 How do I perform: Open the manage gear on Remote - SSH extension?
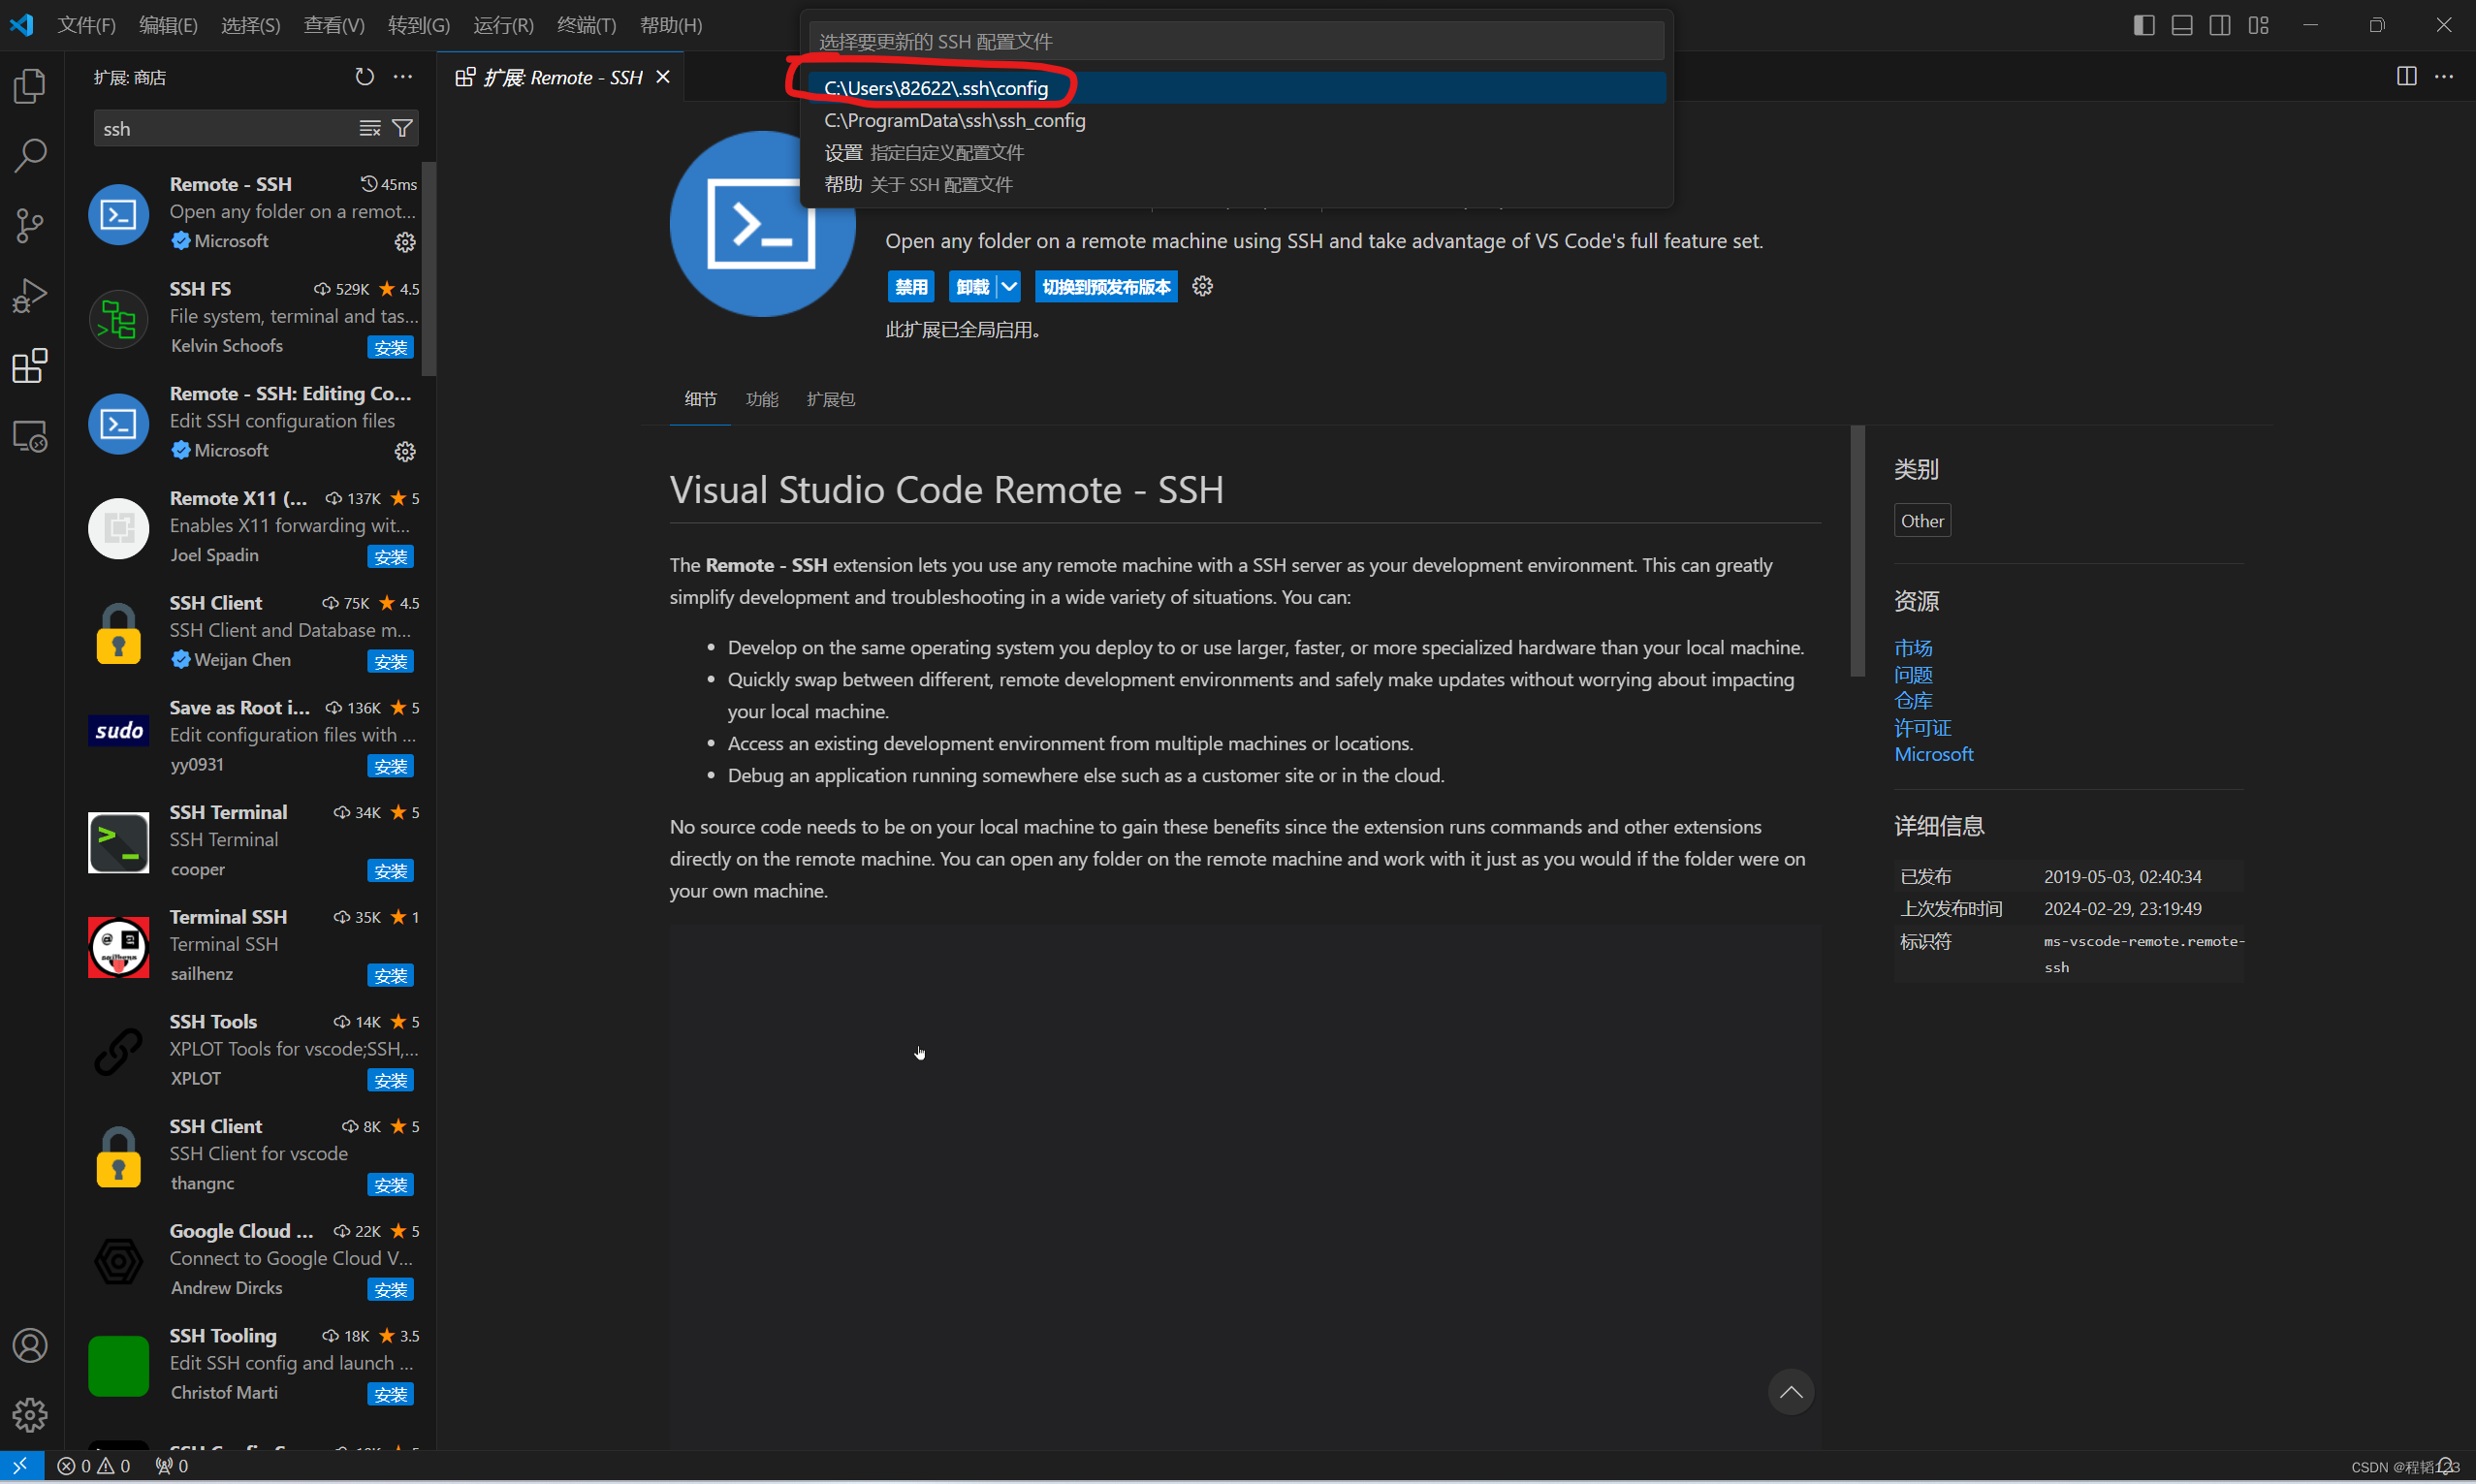pyautogui.click(x=404, y=242)
